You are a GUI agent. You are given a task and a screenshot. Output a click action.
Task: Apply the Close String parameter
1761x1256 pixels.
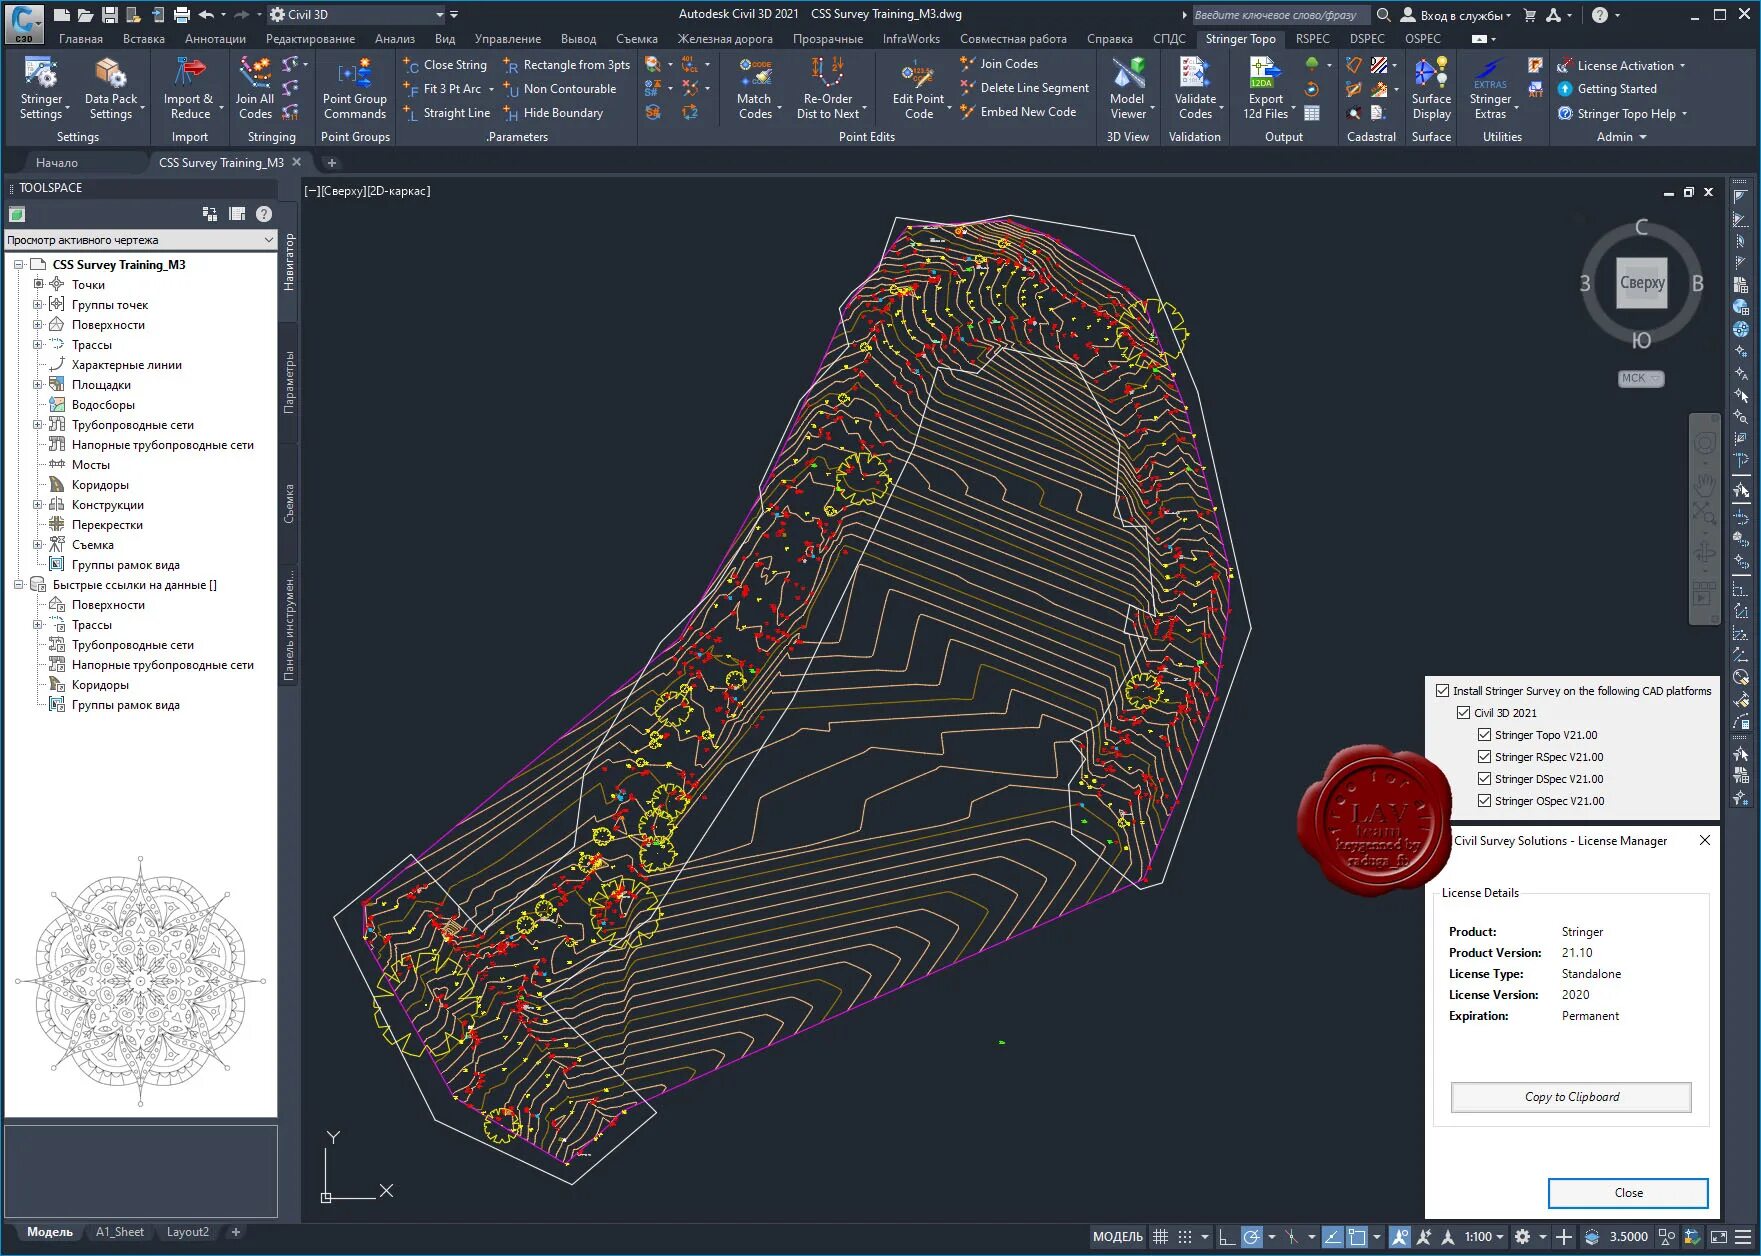[x=445, y=65]
